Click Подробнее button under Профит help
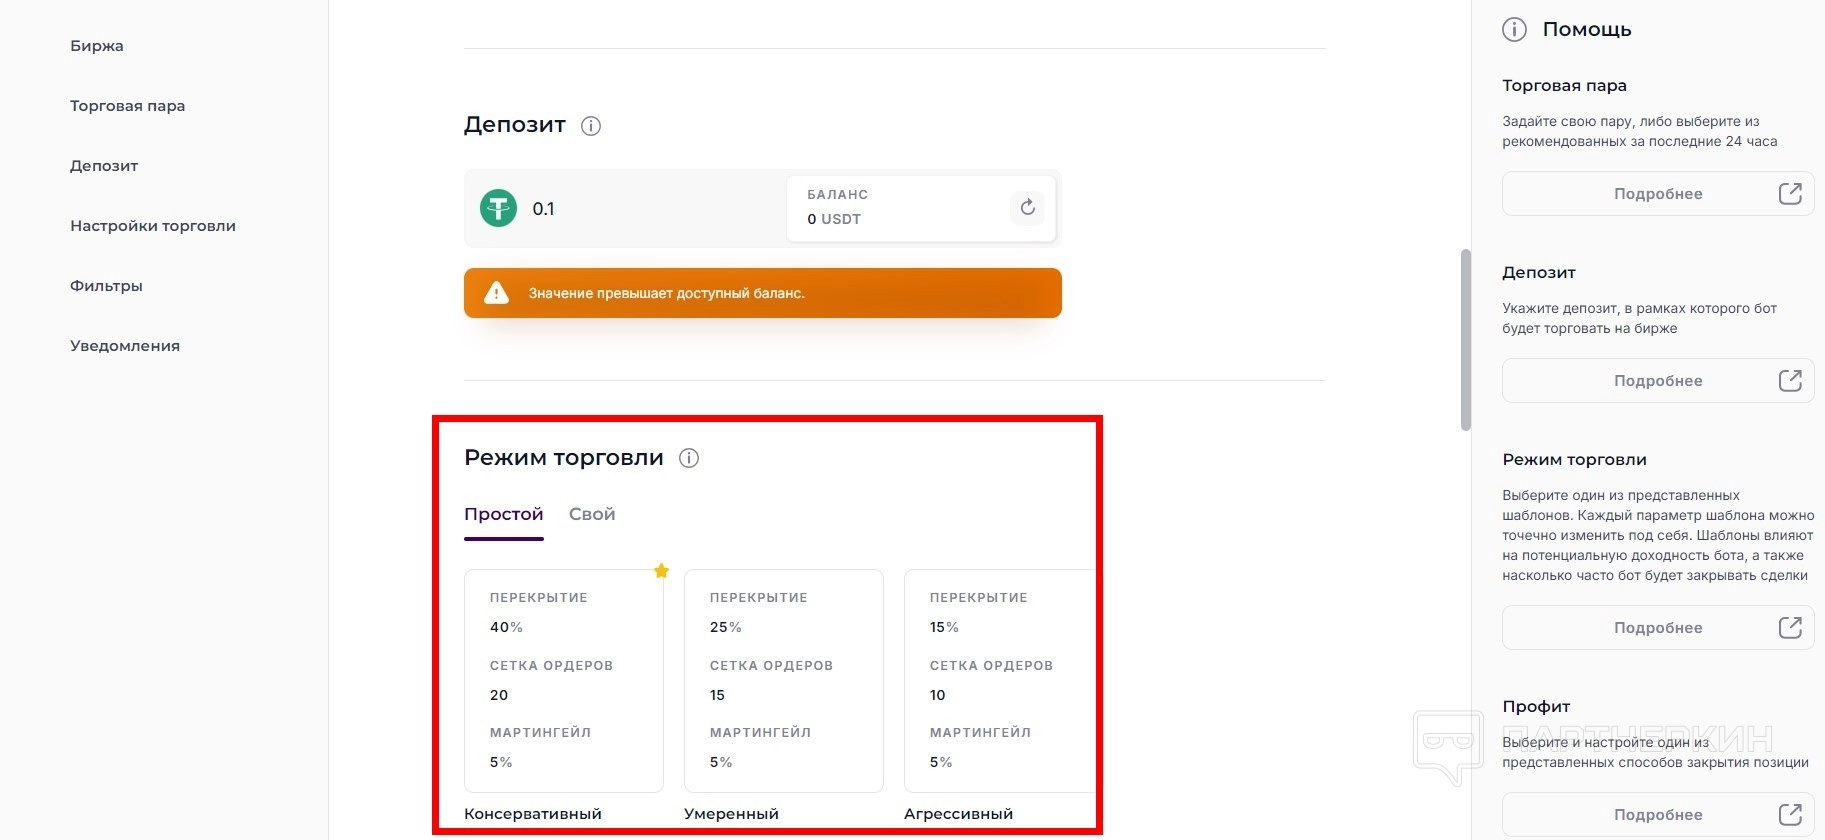 tap(1657, 815)
